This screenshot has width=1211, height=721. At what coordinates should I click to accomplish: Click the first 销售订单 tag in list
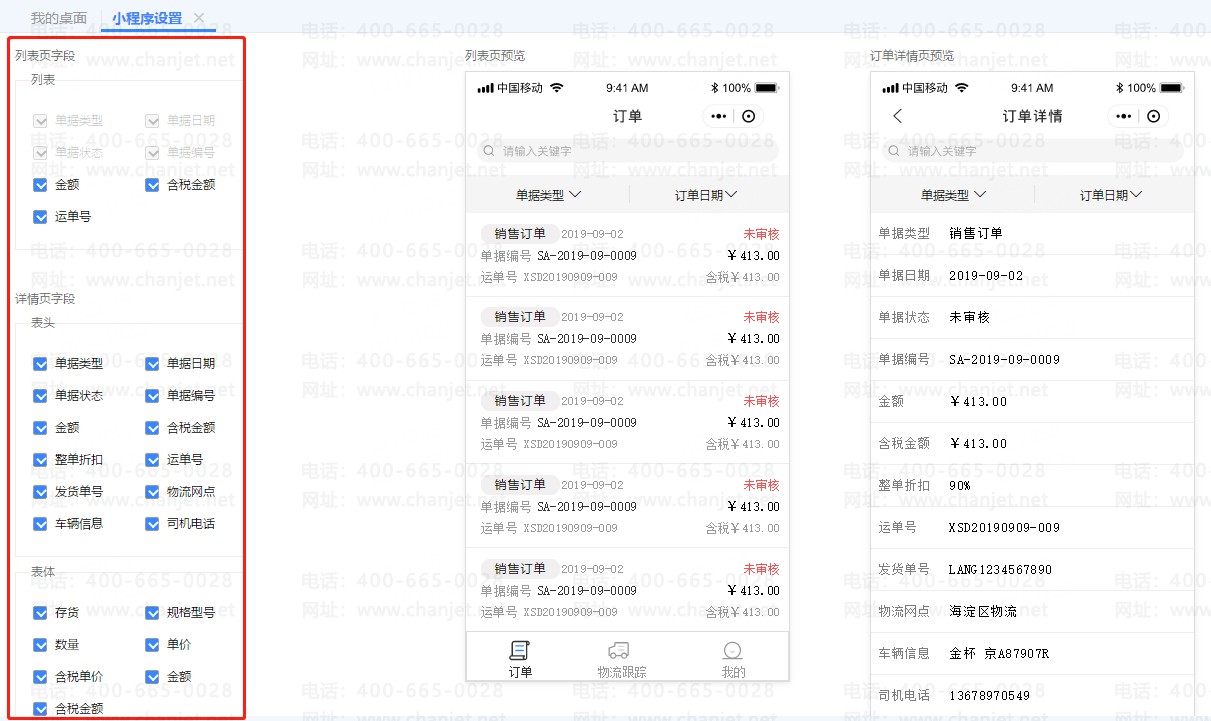pyautogui.click(x=520, y=234)
